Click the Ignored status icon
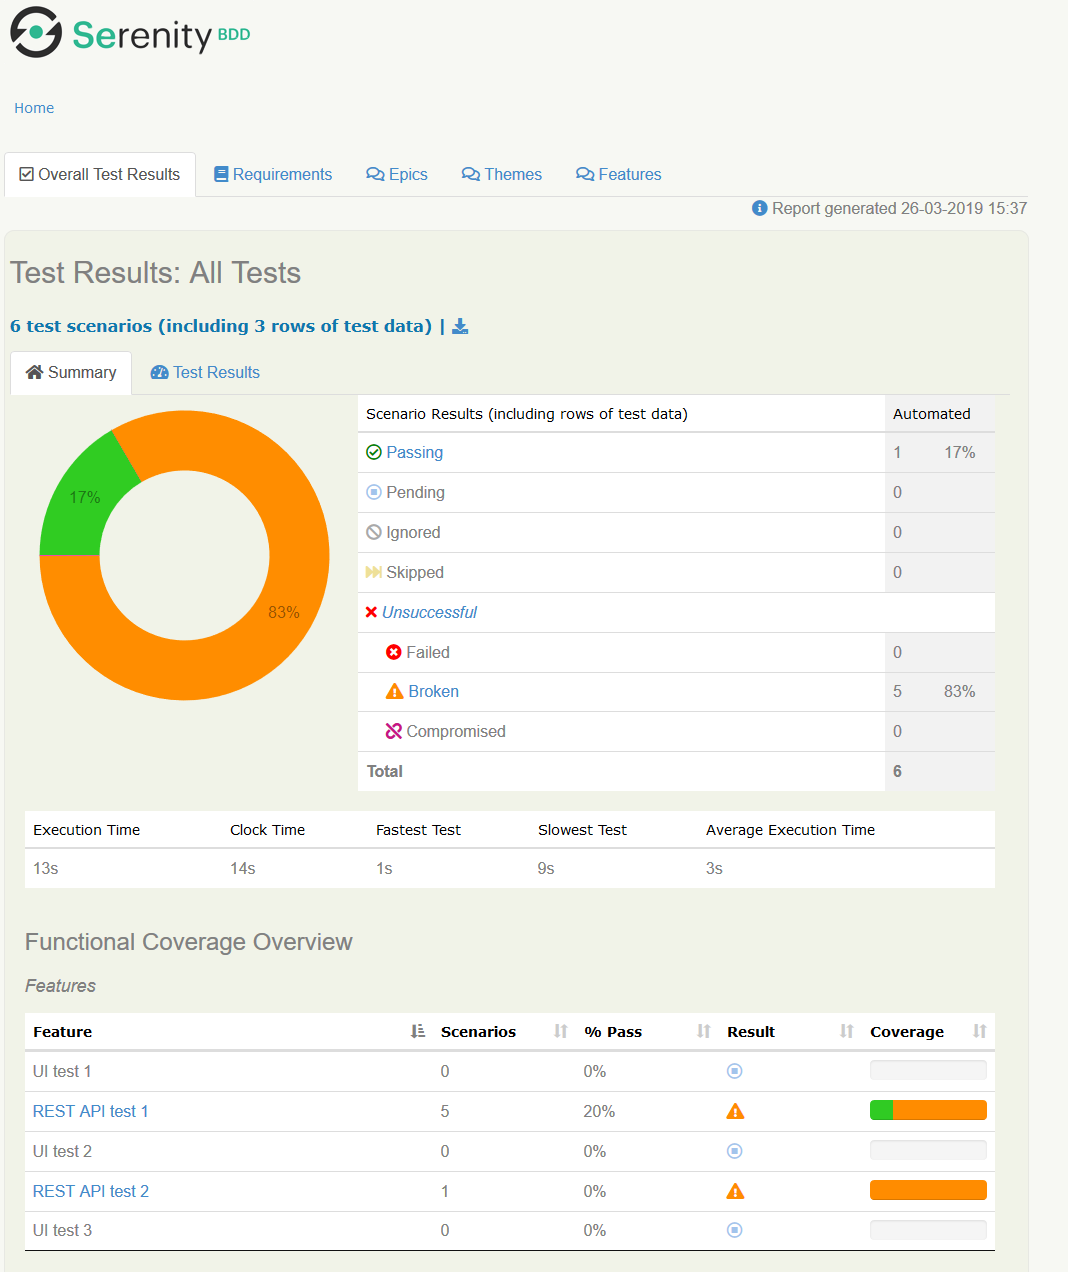Viewport: 1068px width, 1272px height. pos(372,532)
